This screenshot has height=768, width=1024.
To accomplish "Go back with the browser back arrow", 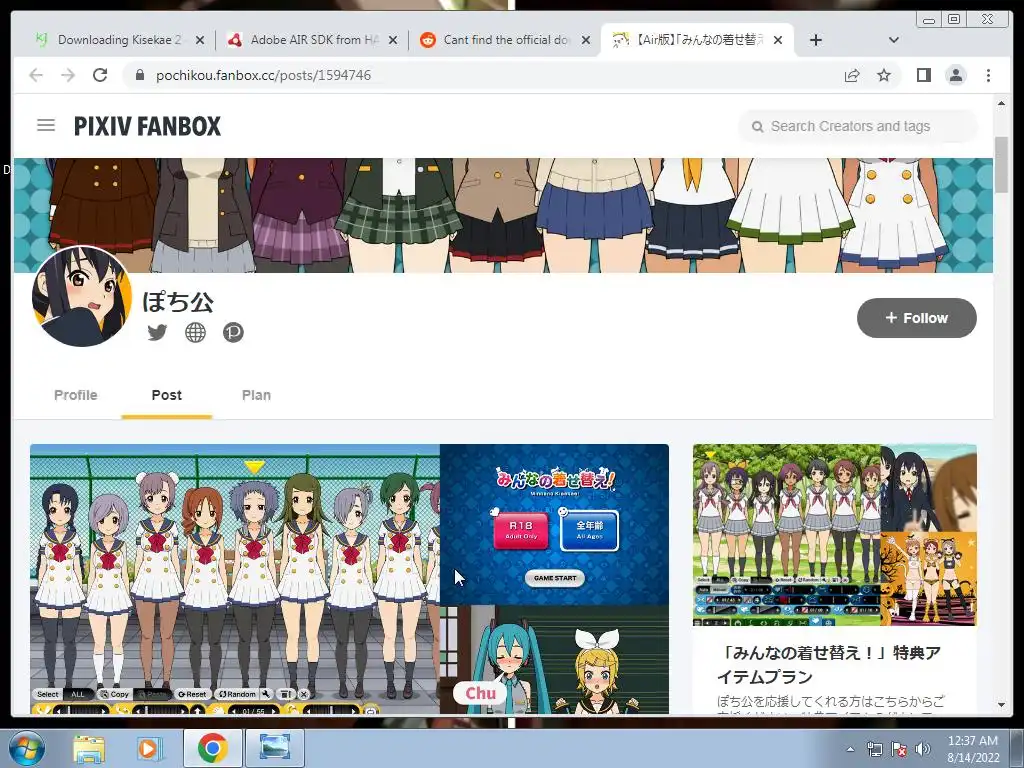I will (36, 75).
